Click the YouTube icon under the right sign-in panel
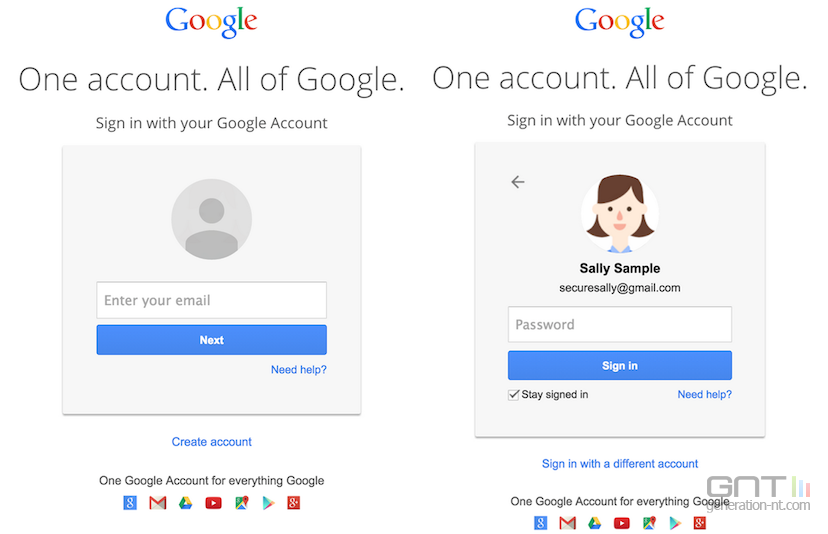828x534 pixels. pyautogui.click(x=622, y=523)
